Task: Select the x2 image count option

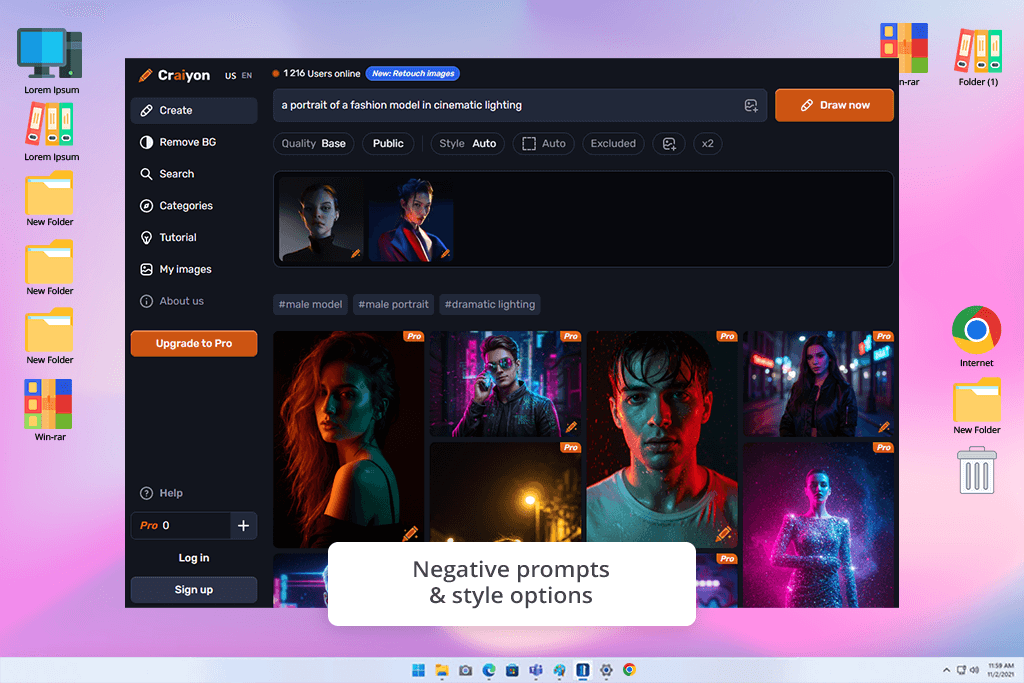Action: 707,144
